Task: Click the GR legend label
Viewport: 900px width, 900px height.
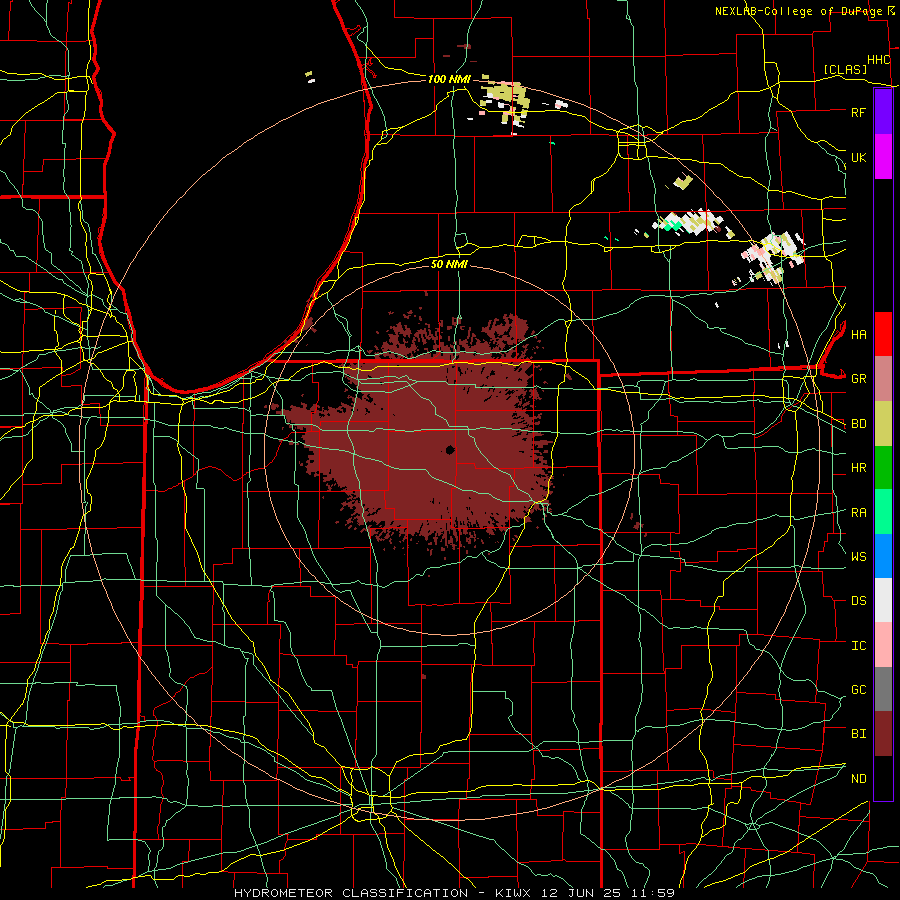Action: (x=858, y=379)
